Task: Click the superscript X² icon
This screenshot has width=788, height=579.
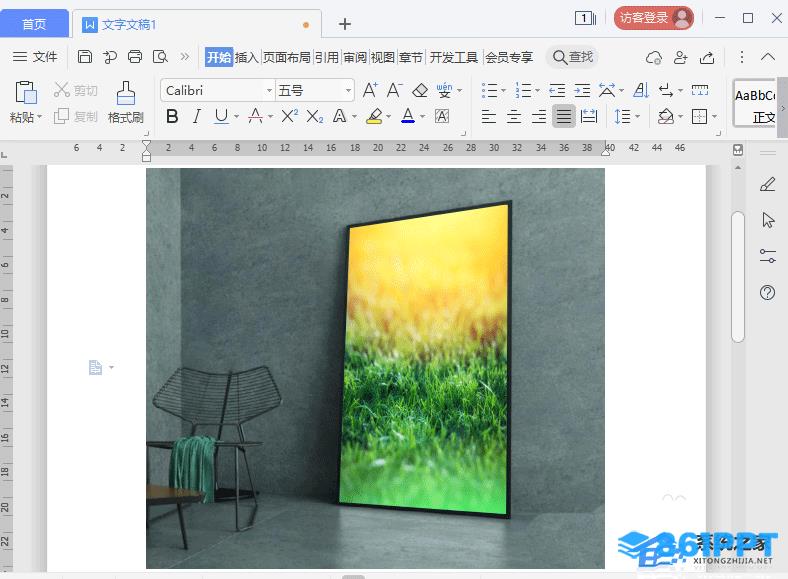Action: click(x=289, y=117)
